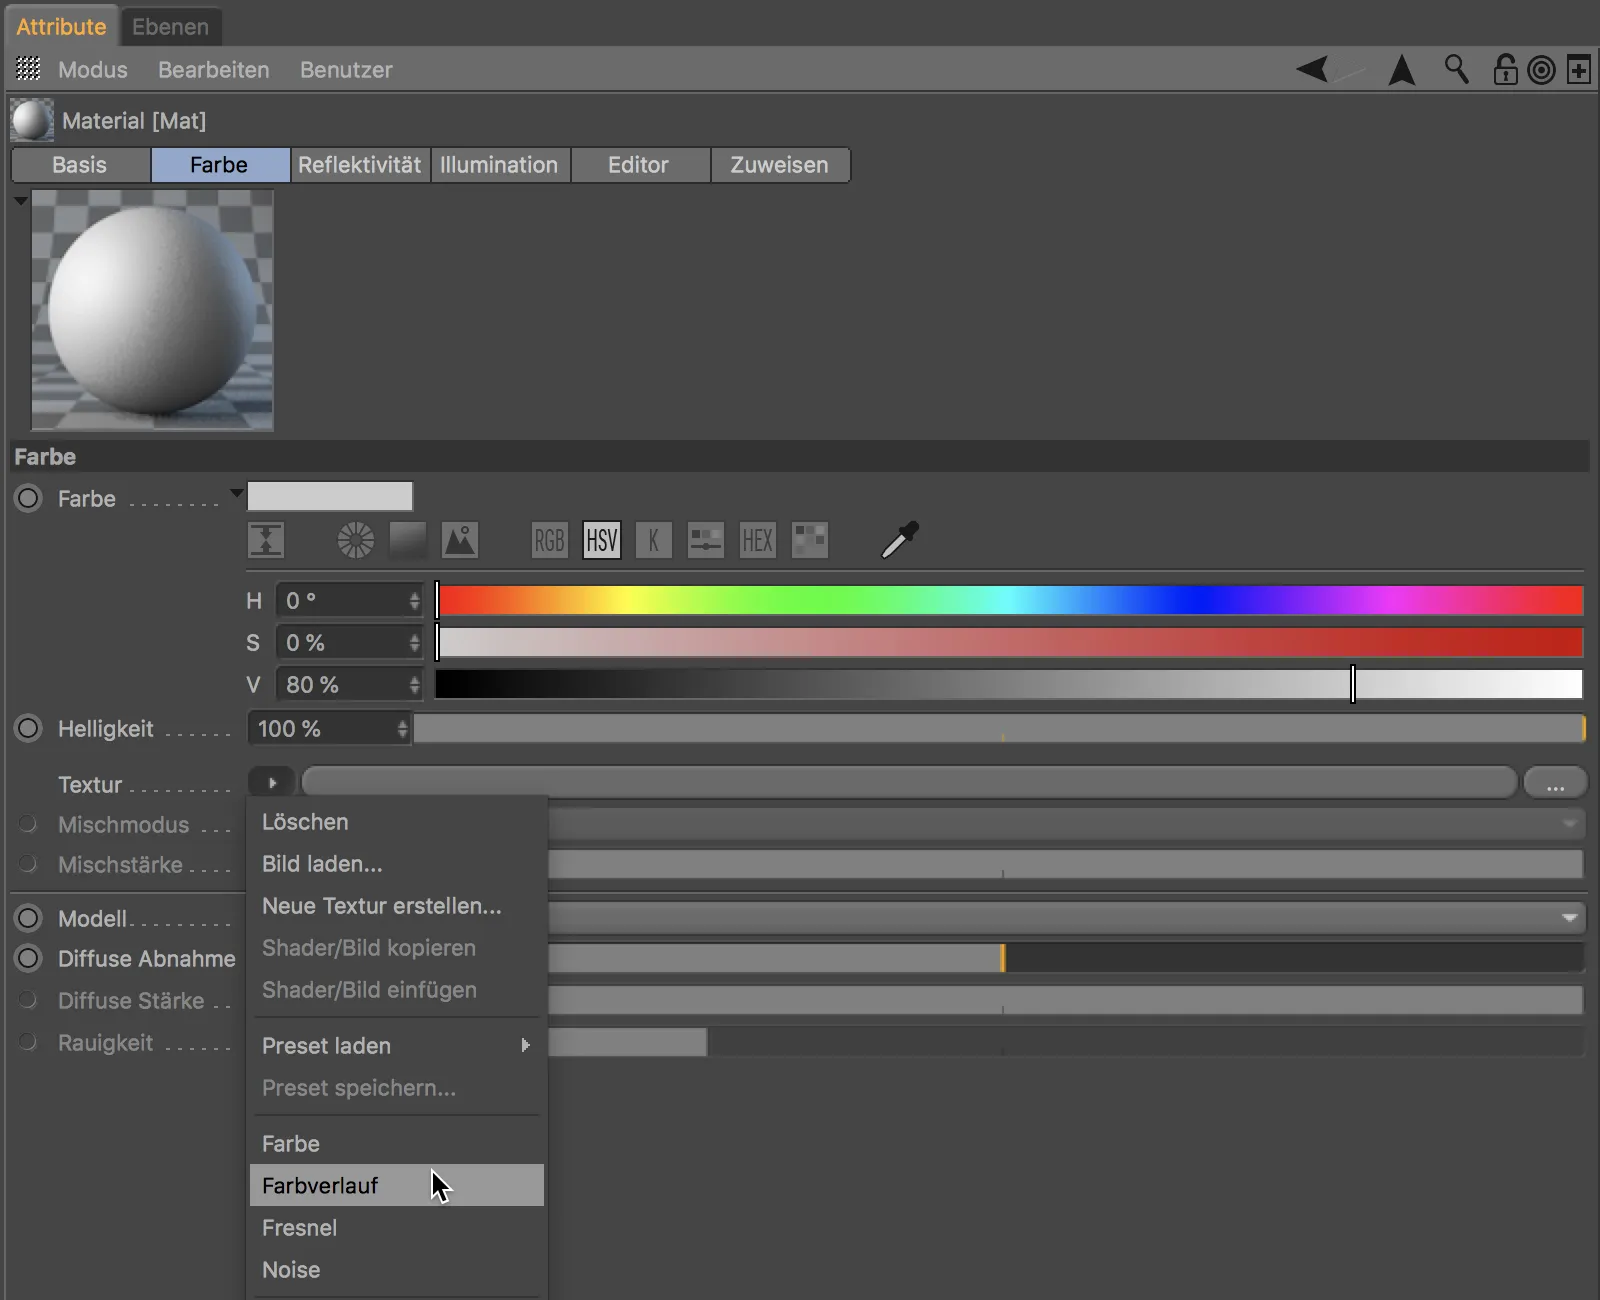Click the material preview sphere thumbnail
Image resolution: width=1600 pixels, height=1300 pixels.
pyautogui.click(x=152, y=310)
